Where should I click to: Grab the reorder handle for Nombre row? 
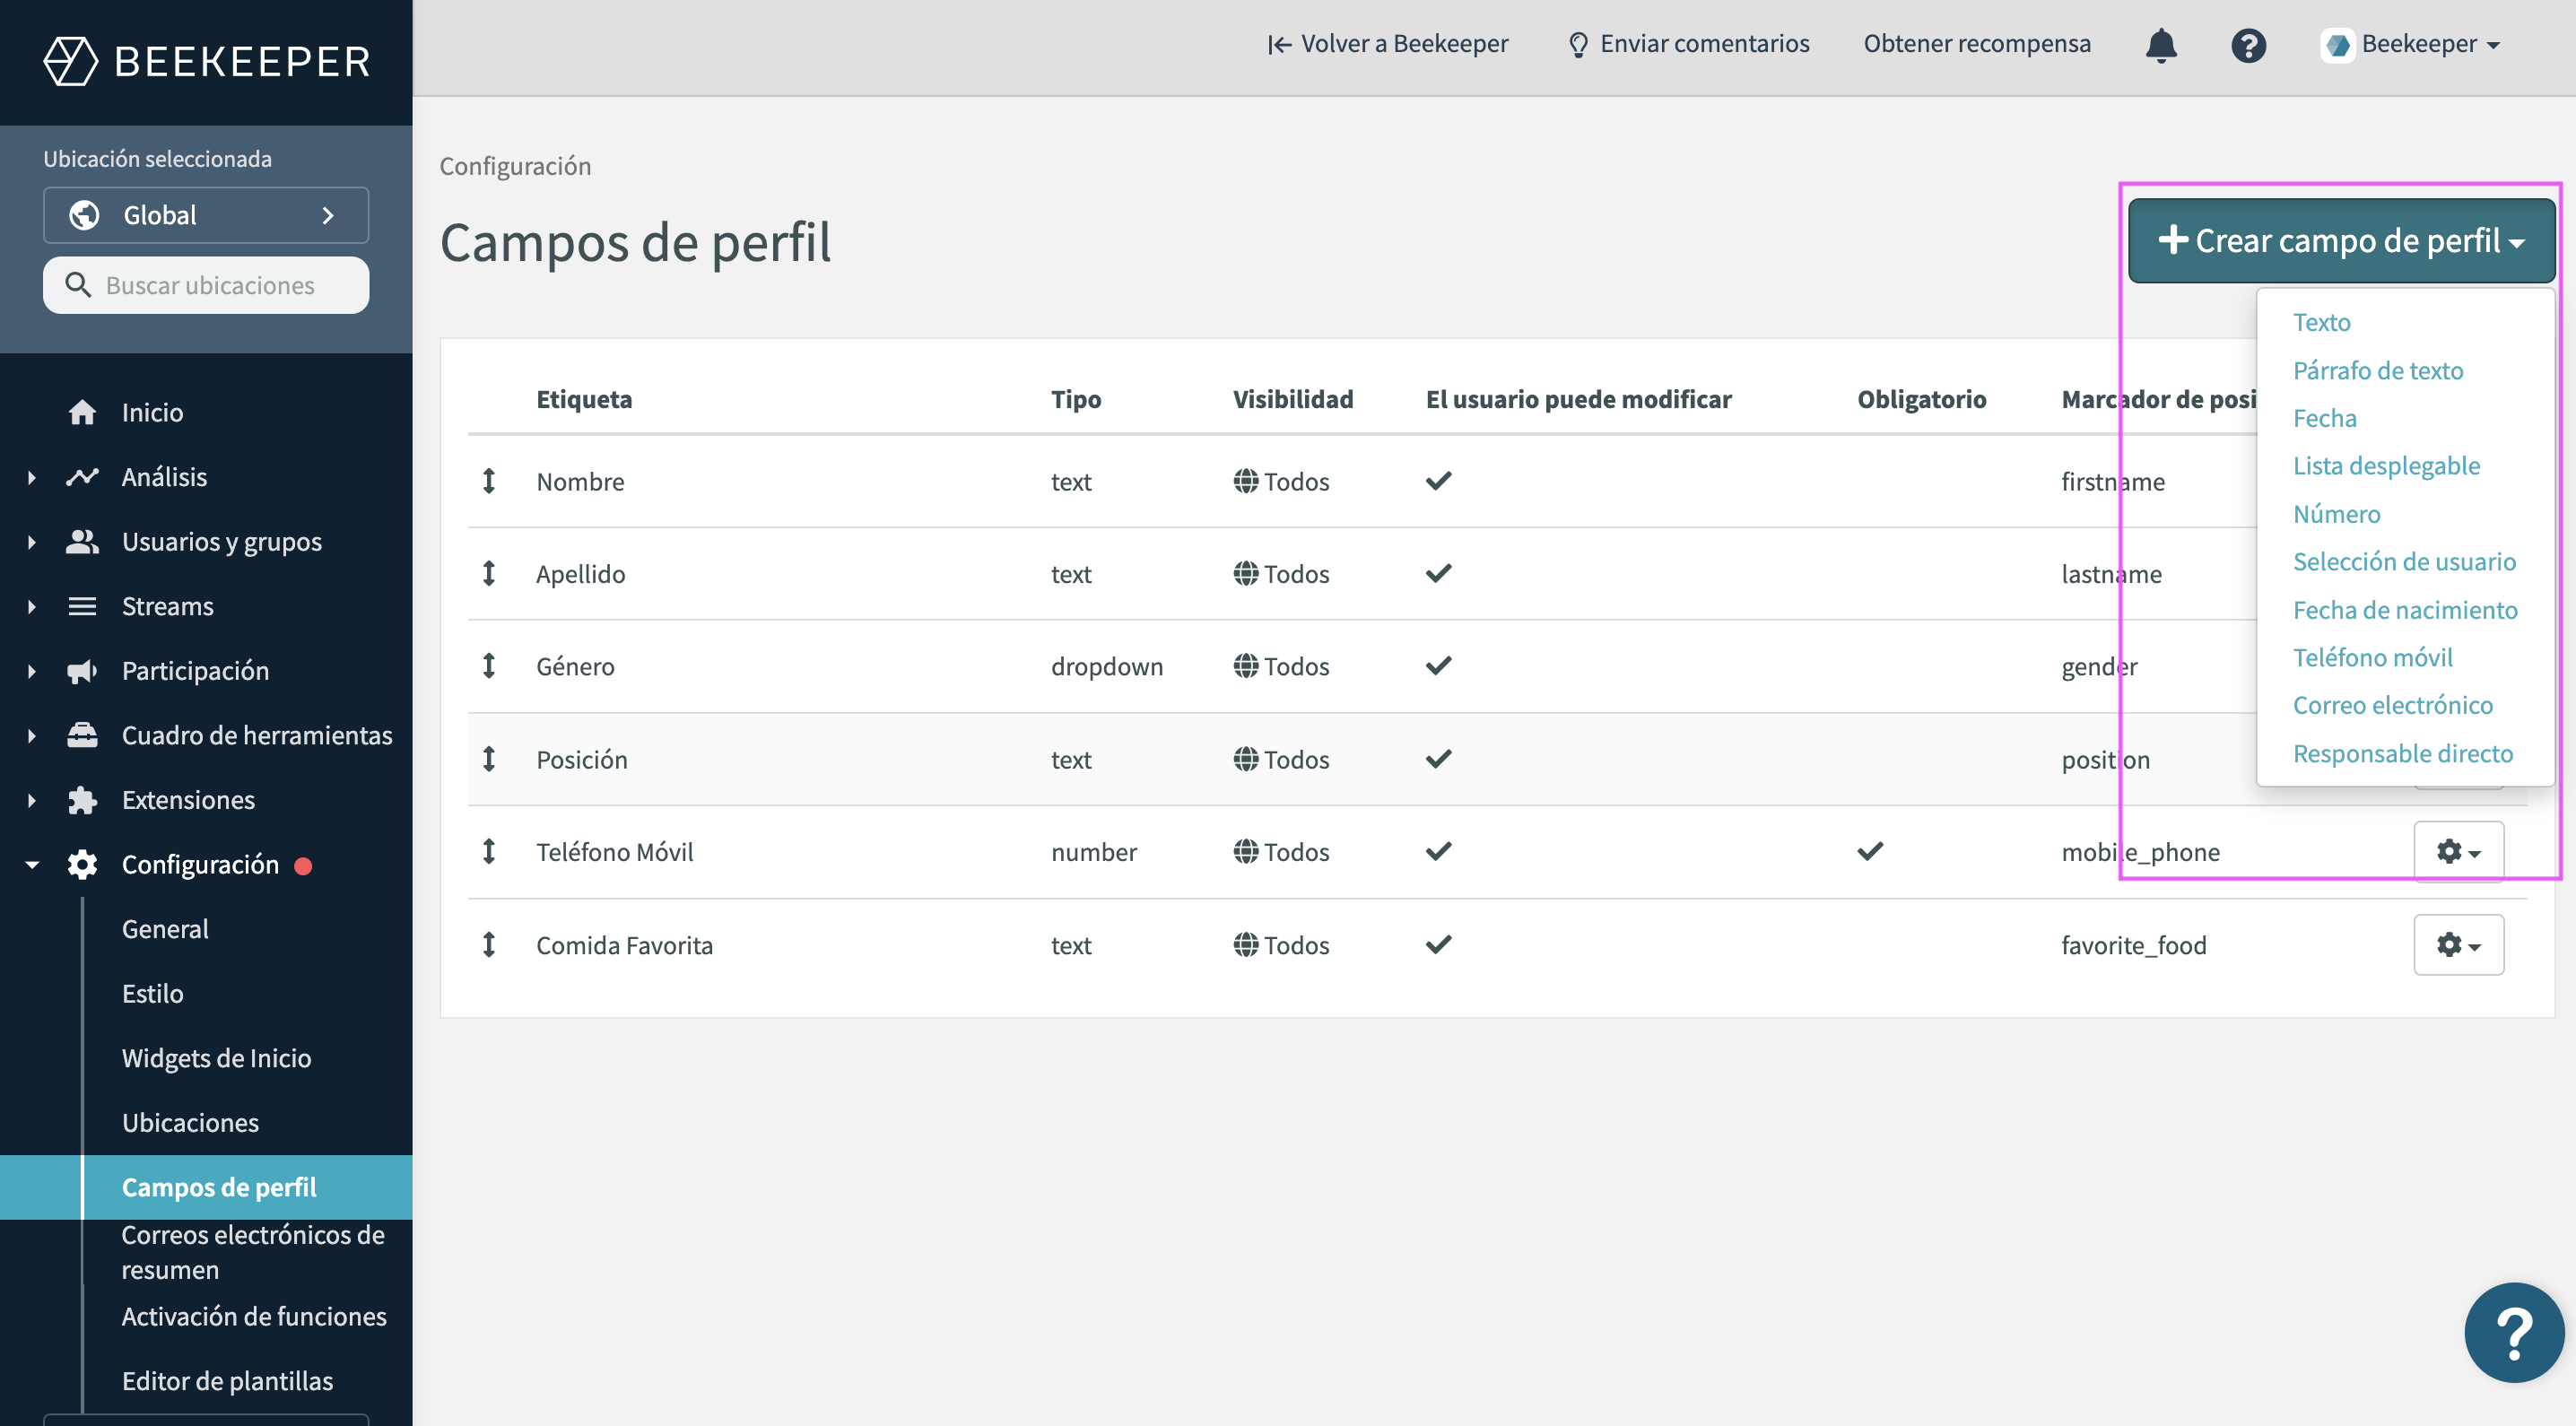coord(489,481)
